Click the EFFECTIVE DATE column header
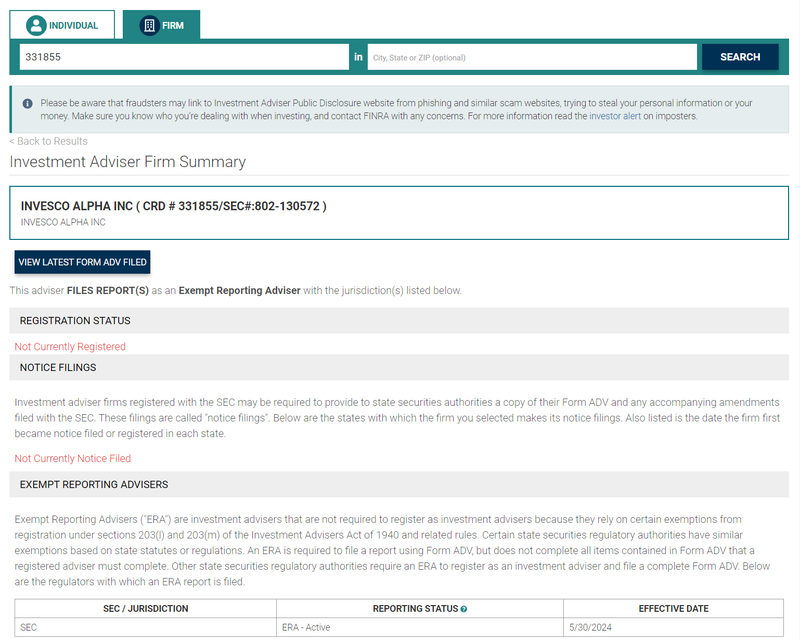 (x=673, y=608)
